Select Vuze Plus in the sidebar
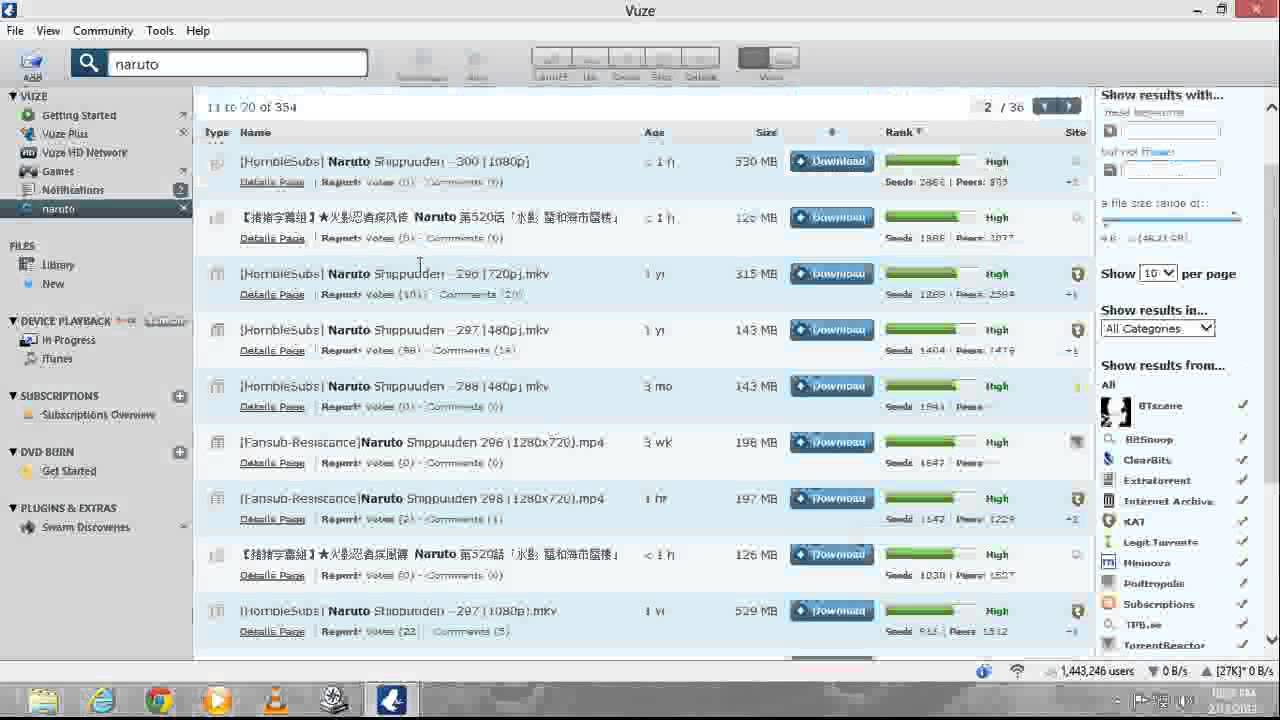This screenshot has width=1280, height=720. [65, 134]
